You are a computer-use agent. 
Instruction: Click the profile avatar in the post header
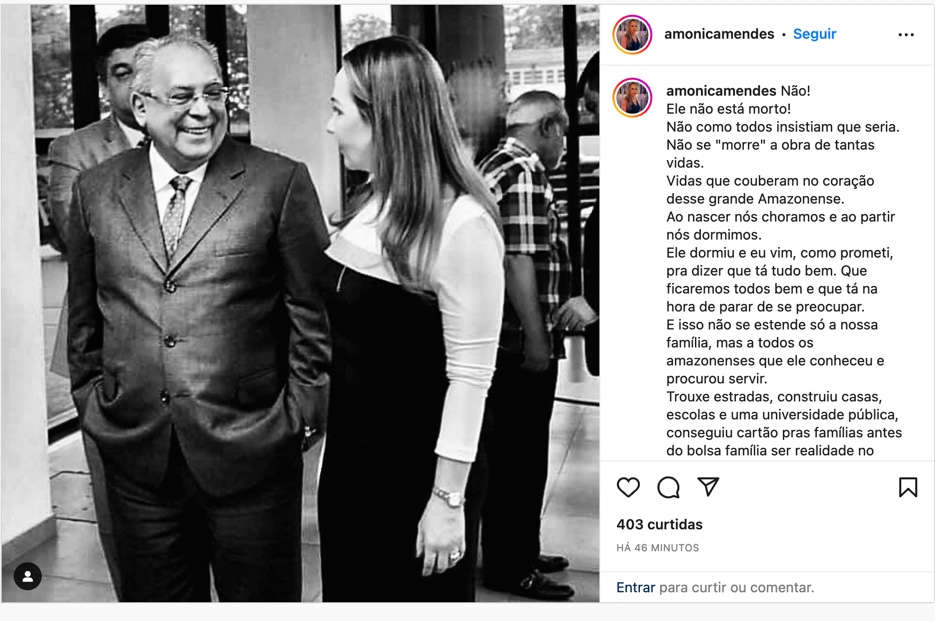click(x=633, y=34)
